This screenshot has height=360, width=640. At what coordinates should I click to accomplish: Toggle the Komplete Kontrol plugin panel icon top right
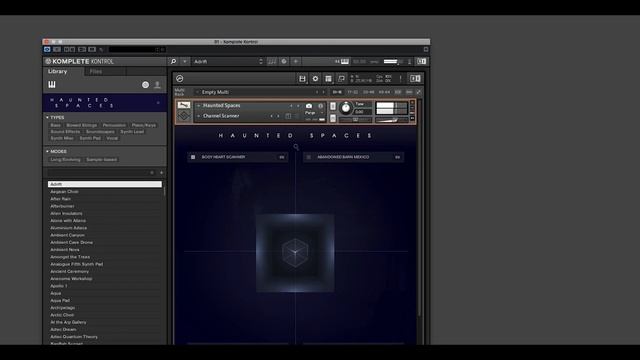coord(421,62)
